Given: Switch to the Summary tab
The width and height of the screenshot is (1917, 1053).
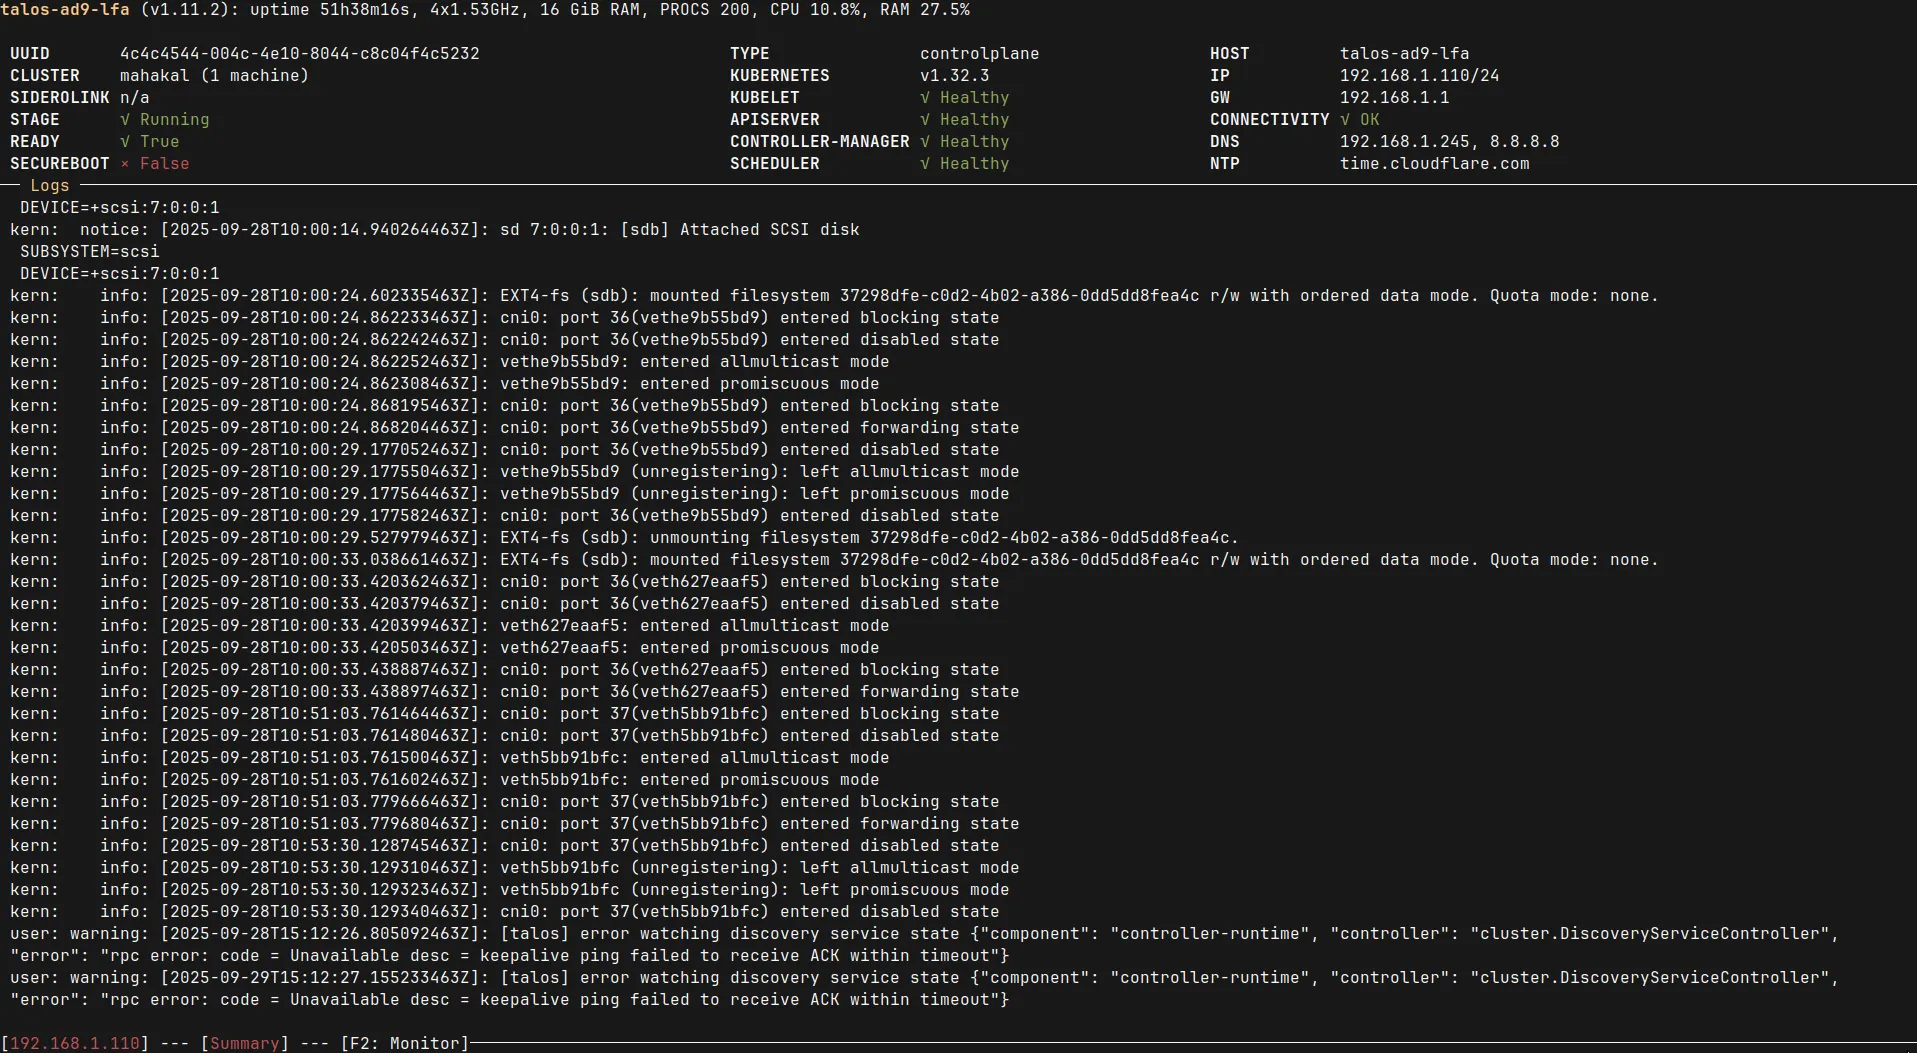Looking at the screenshot, I should tap(245, 1043).
